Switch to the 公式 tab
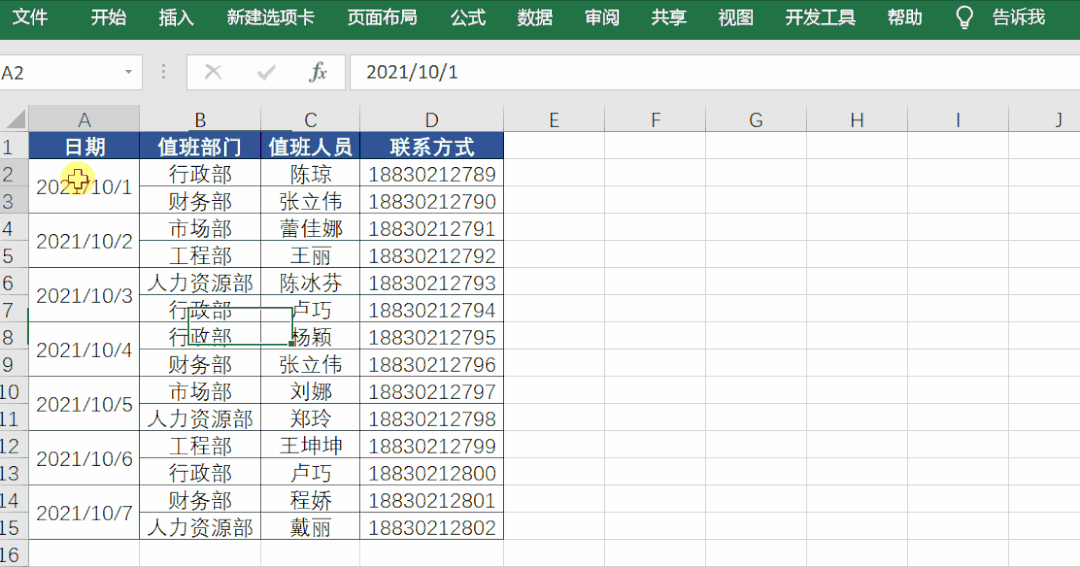Image resolution: width=1080 pixels, height=567 pixels. pyautogui.click(x=468, y=17)
